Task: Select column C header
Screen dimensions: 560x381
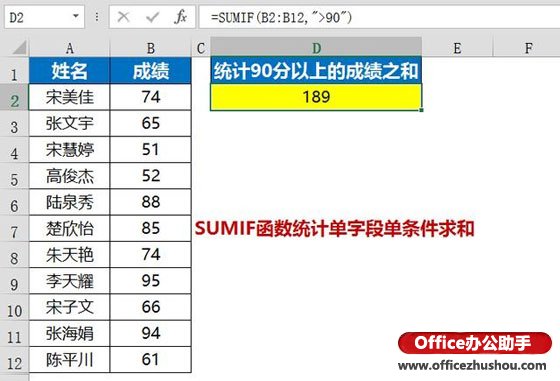Action: tap(201, 47)
